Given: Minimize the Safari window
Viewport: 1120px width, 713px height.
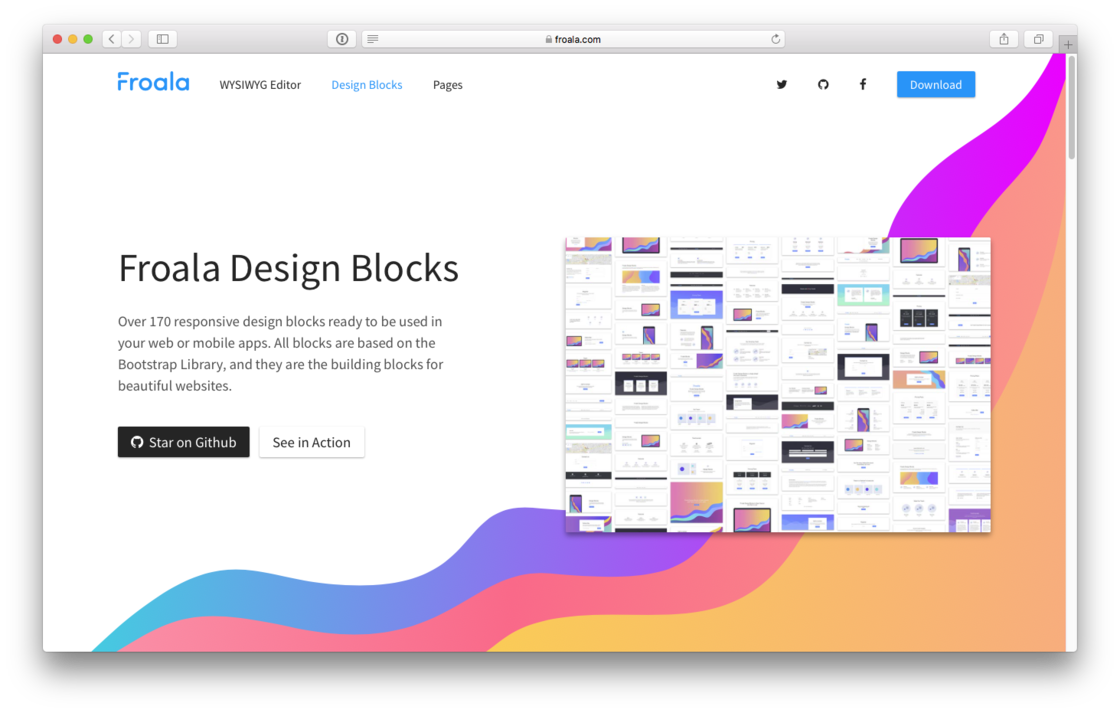Looking at the screenshot, I should pyautogui.click(x=73, y=39).
